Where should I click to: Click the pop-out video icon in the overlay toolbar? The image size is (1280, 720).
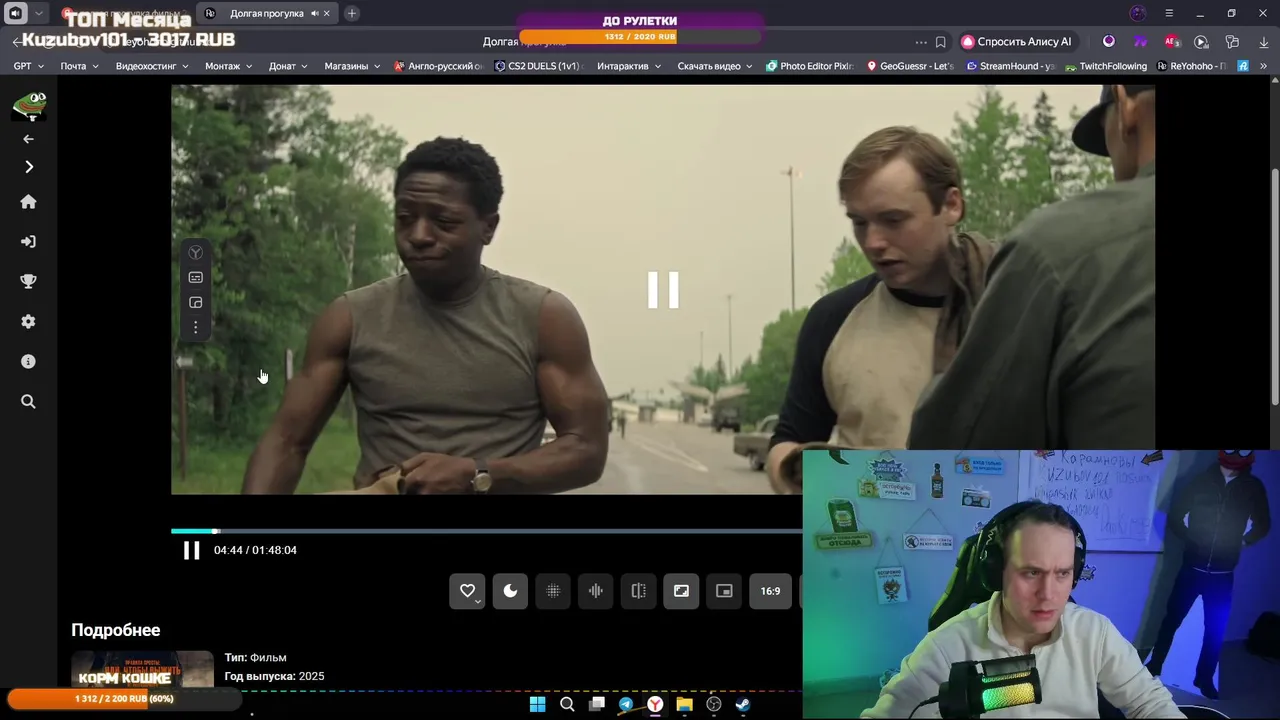point(196,302)
